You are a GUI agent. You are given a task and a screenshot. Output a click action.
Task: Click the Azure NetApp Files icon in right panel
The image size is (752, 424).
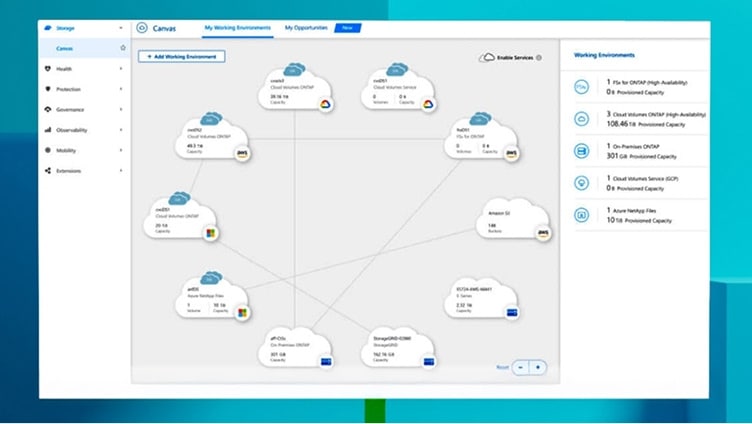pyautogui.click(x=581, y=214)
